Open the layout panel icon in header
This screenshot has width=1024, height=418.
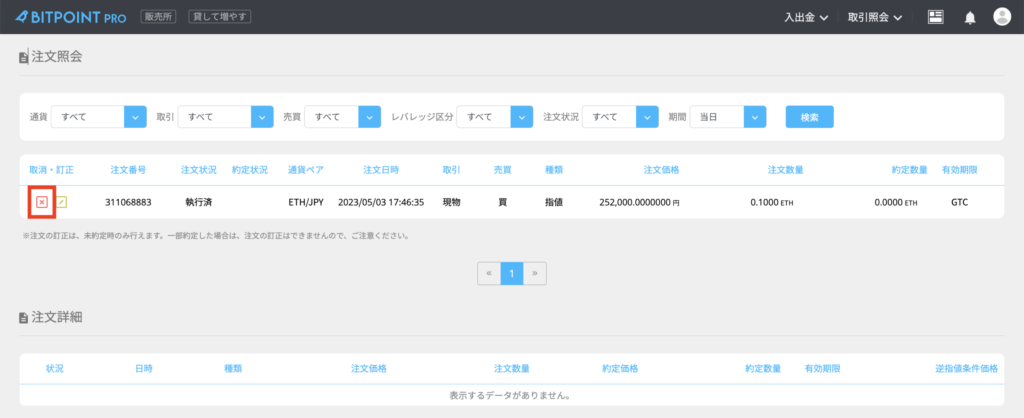coord(936,17)
